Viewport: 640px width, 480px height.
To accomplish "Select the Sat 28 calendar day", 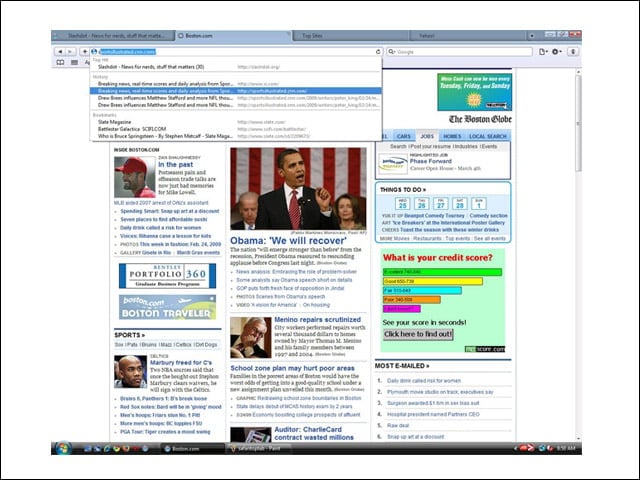I will click(x=460, y=203).
